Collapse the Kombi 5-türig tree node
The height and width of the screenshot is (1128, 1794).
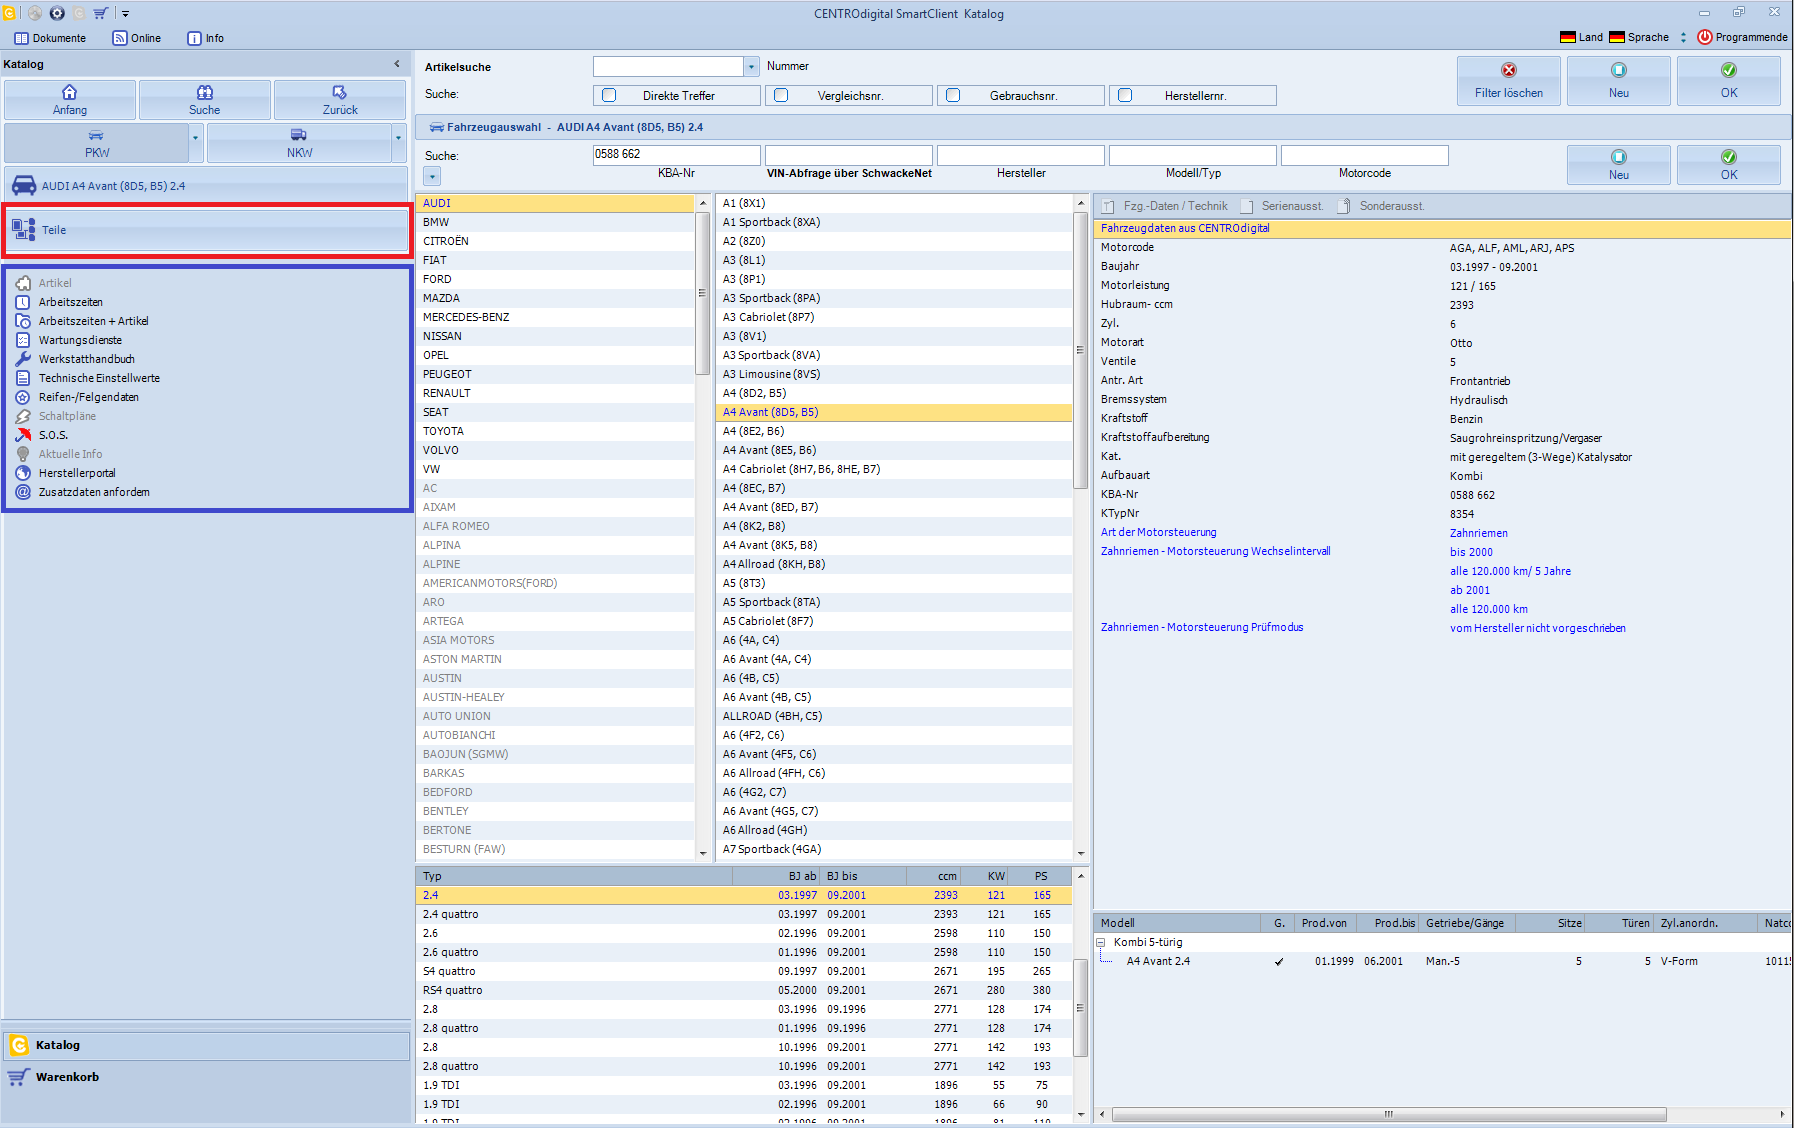point(1100,942)
